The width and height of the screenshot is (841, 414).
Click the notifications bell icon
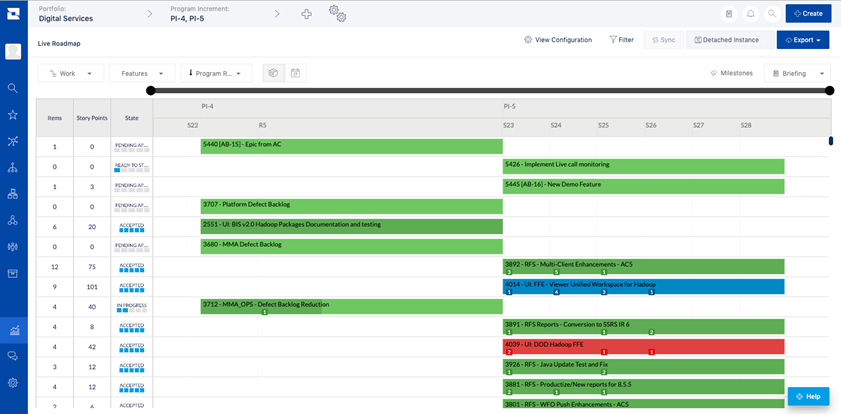click(750, 14)
